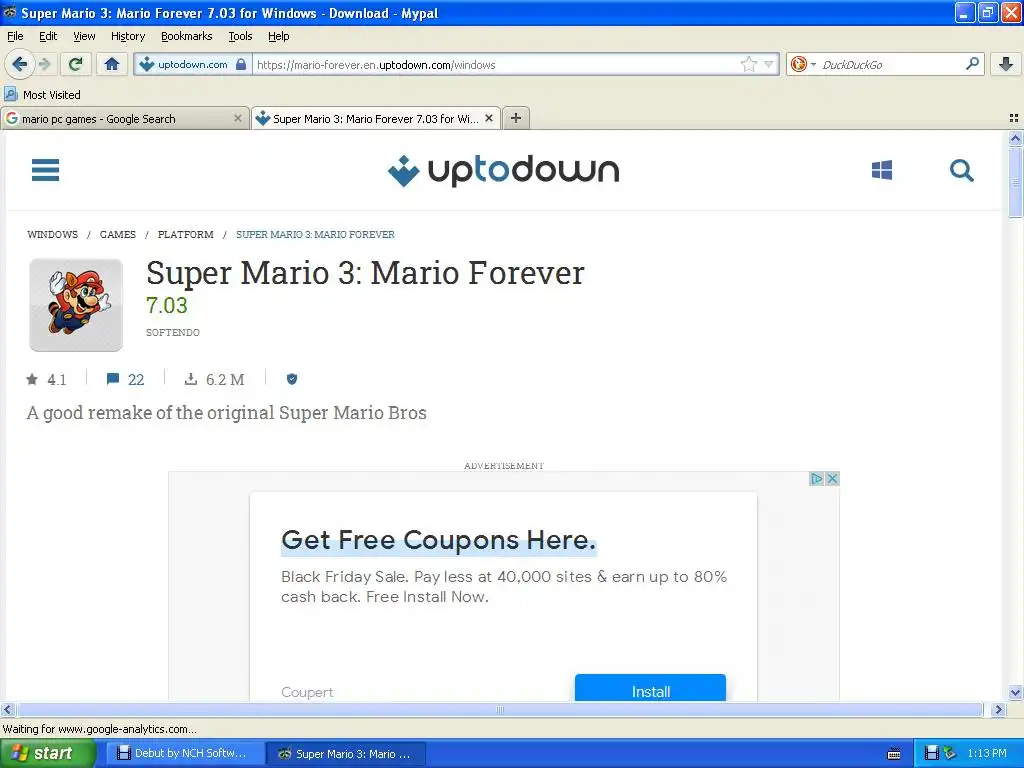Open the Tools menu

[x=240, y=36]
